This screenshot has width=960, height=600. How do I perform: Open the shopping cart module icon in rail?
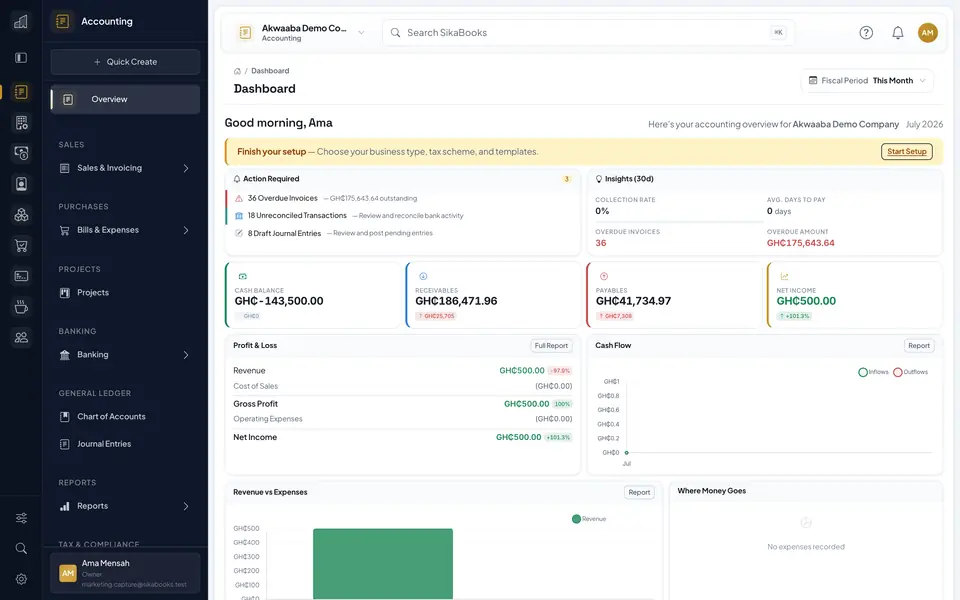coord(21,246)
